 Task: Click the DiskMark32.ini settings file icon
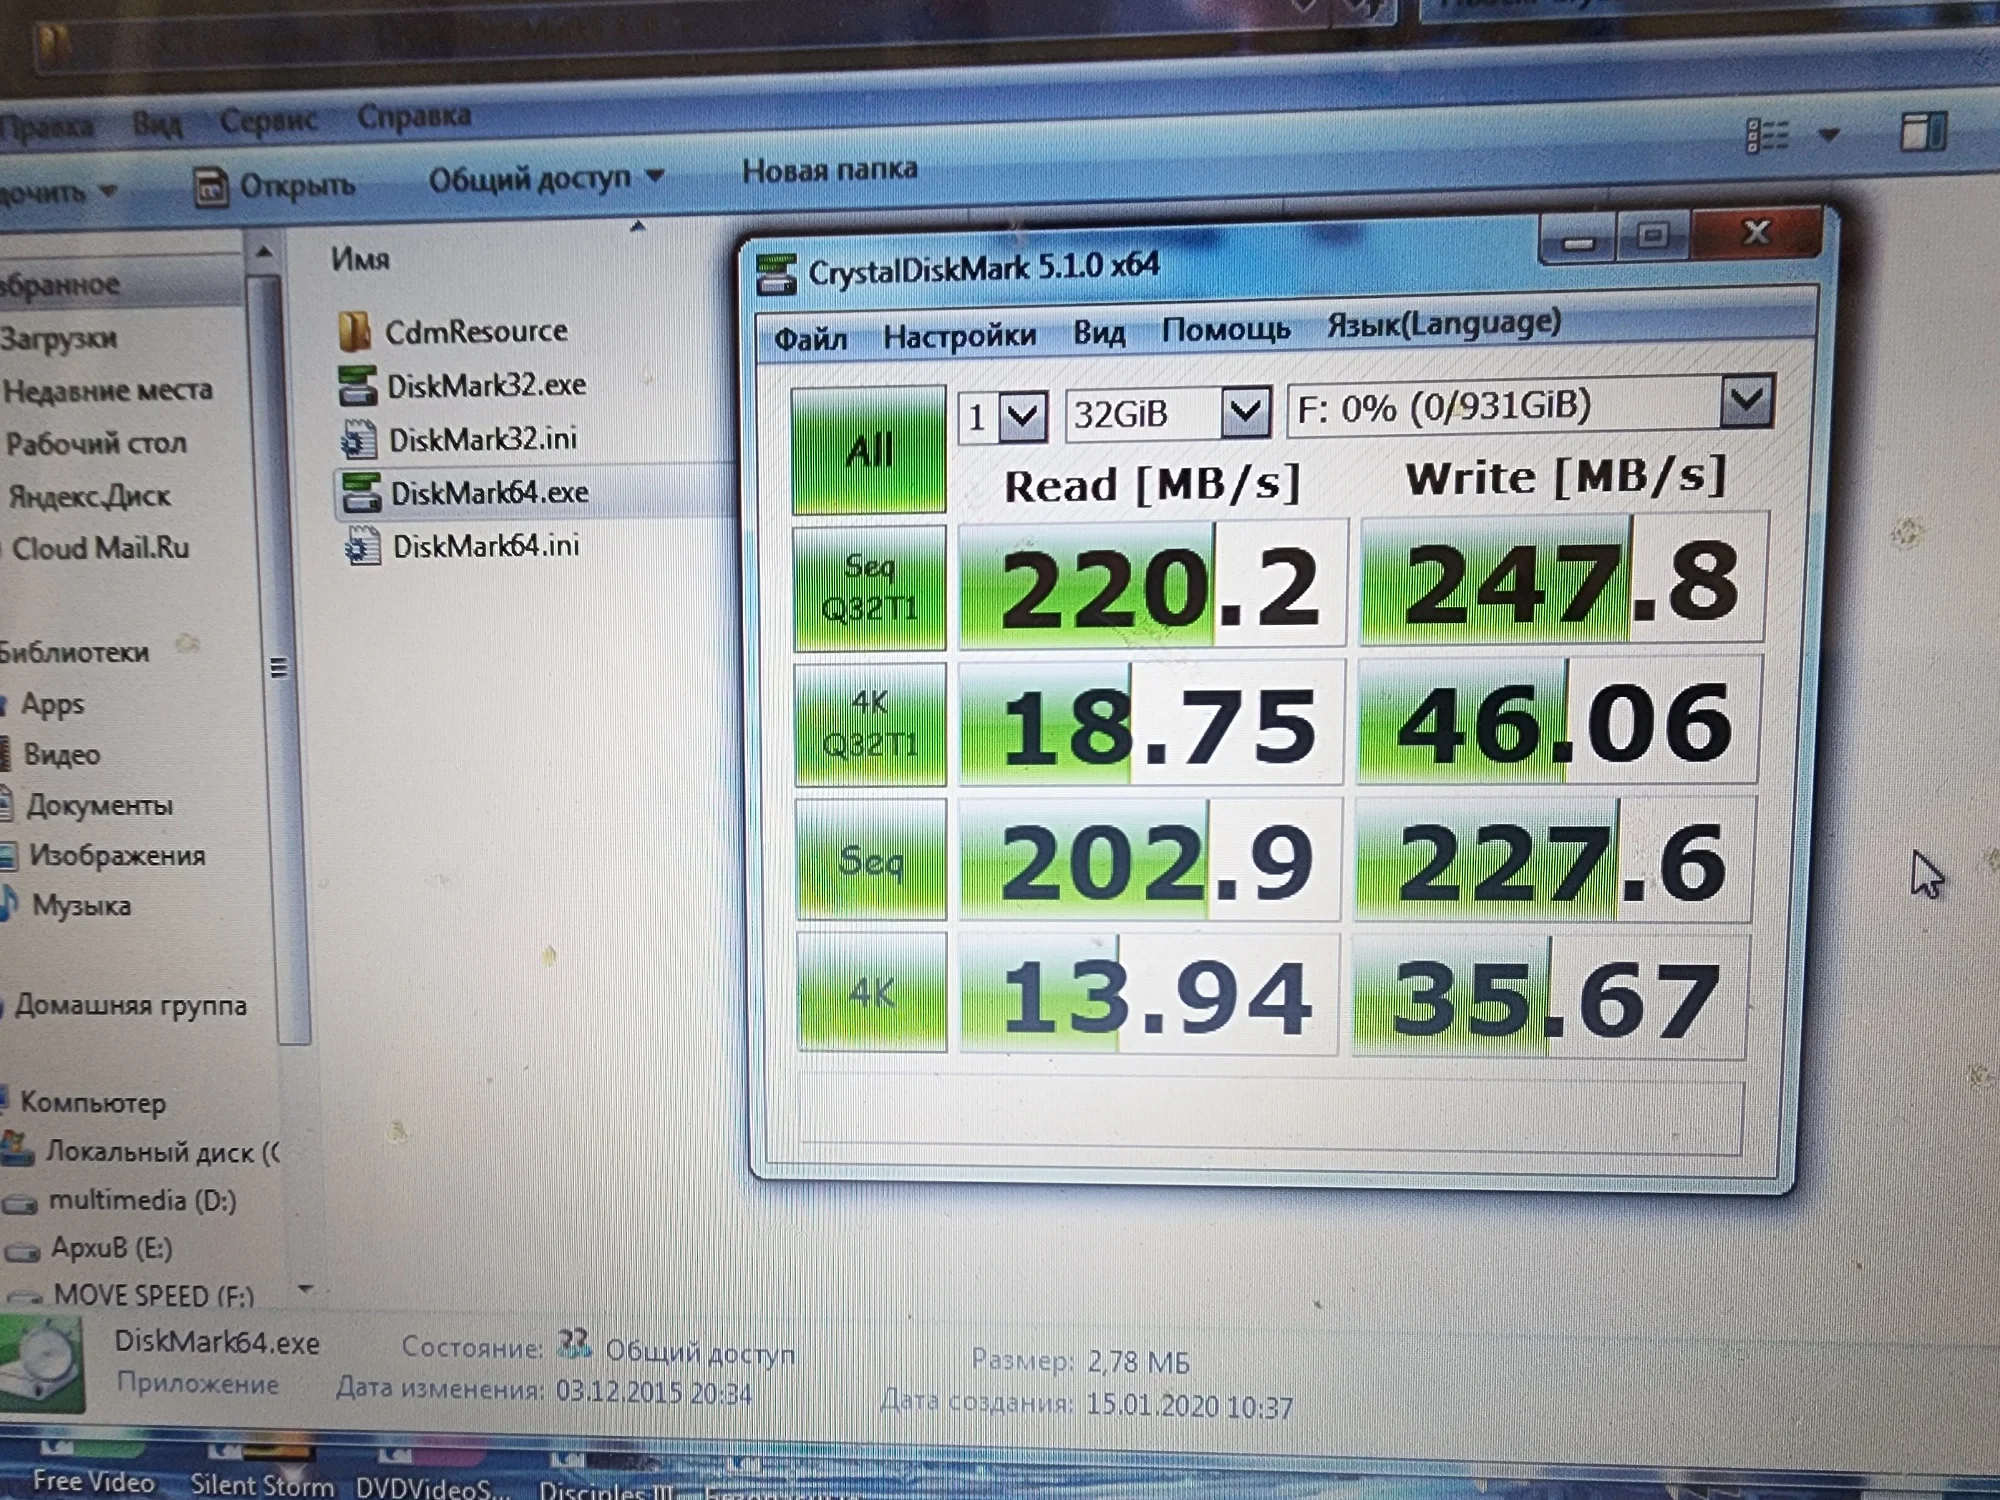tap(358, 440)
